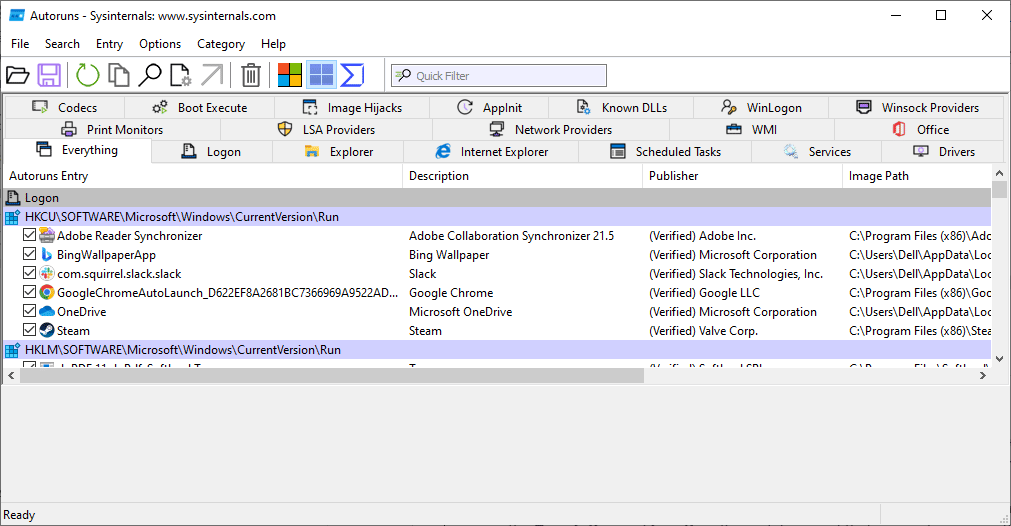Toggle the blue Windows entries filter icon
The height and width of the screenshot is (526, 1011).
pyautogui.click(x=321, y=75)
